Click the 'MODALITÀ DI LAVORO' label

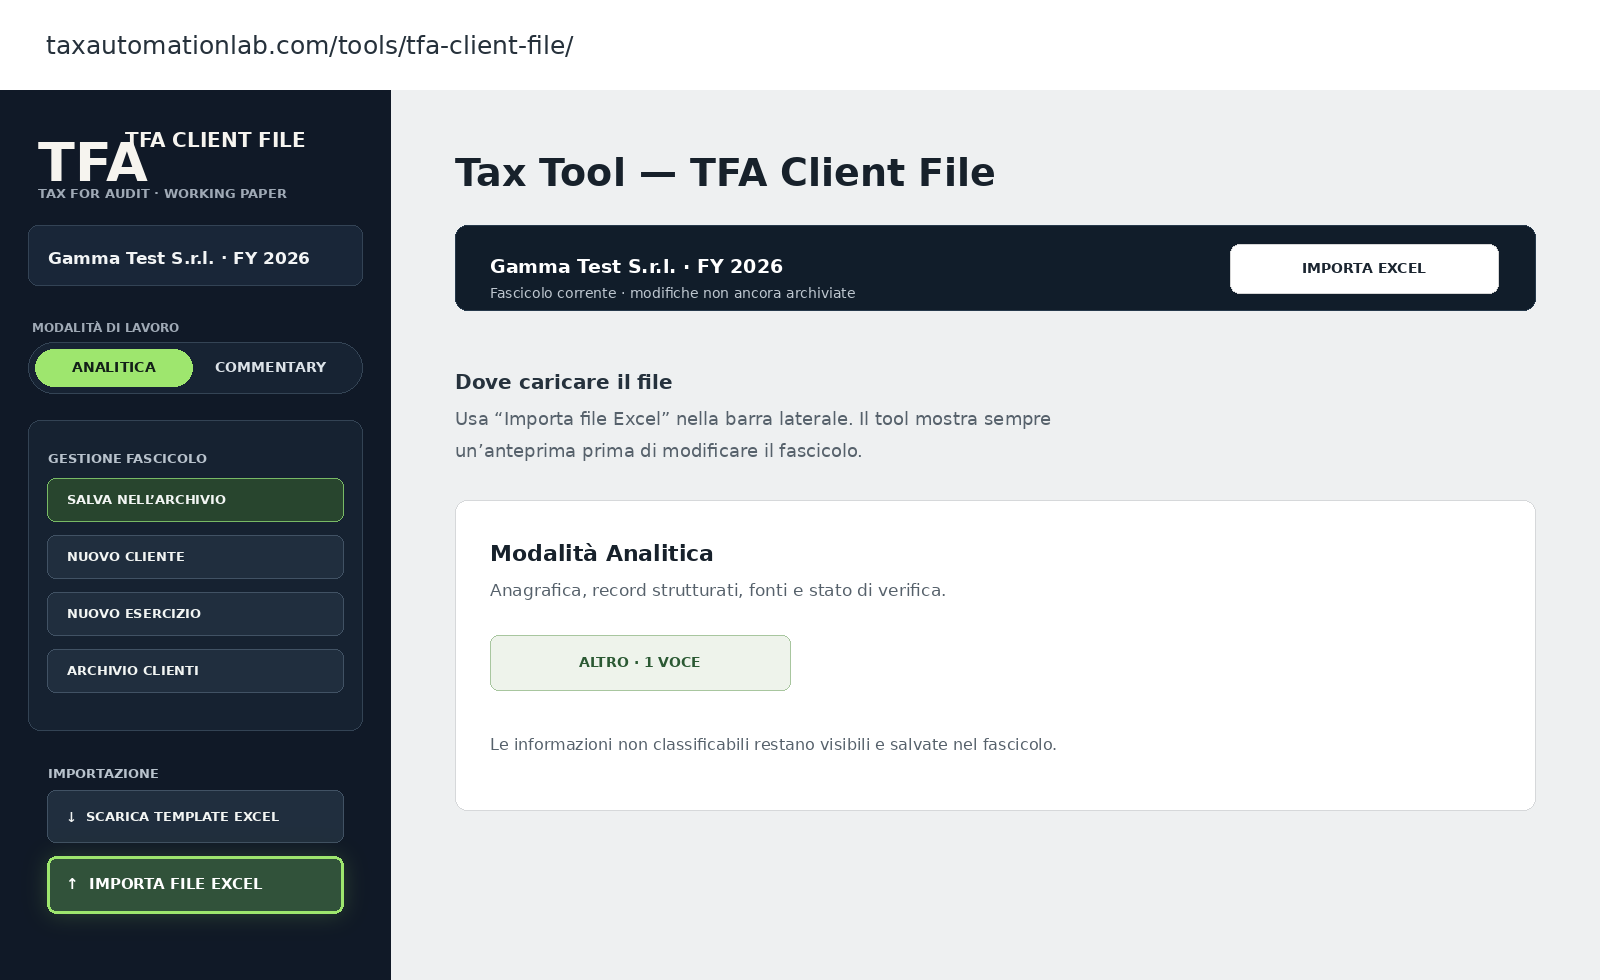point(105,328)
